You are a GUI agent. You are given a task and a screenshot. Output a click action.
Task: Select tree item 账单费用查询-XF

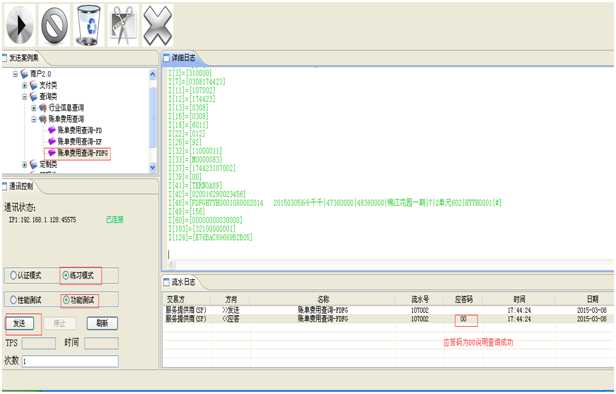(x=80, y=141)
